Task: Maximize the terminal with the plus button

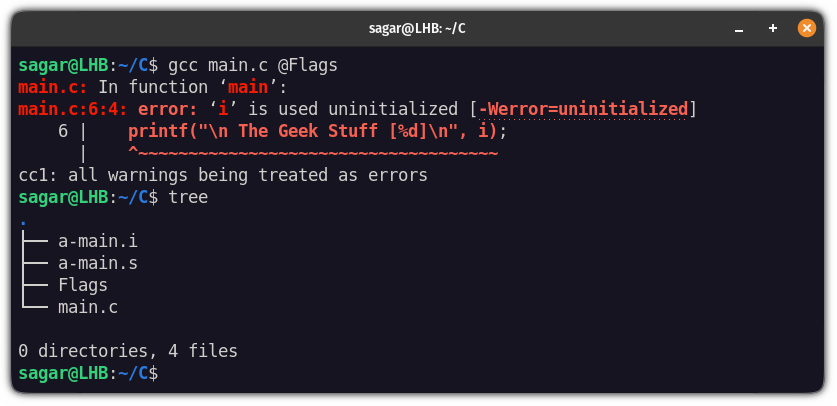Action: (773, 28)
